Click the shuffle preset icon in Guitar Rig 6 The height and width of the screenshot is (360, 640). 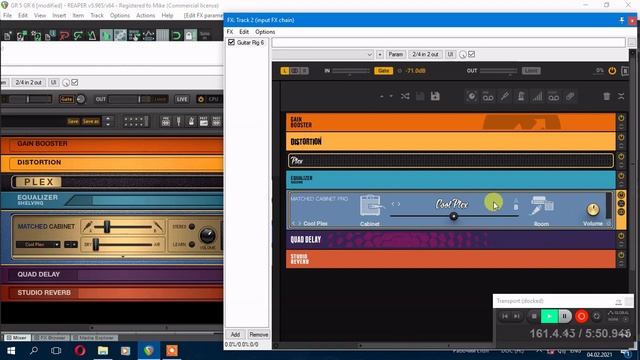(405, 96)
